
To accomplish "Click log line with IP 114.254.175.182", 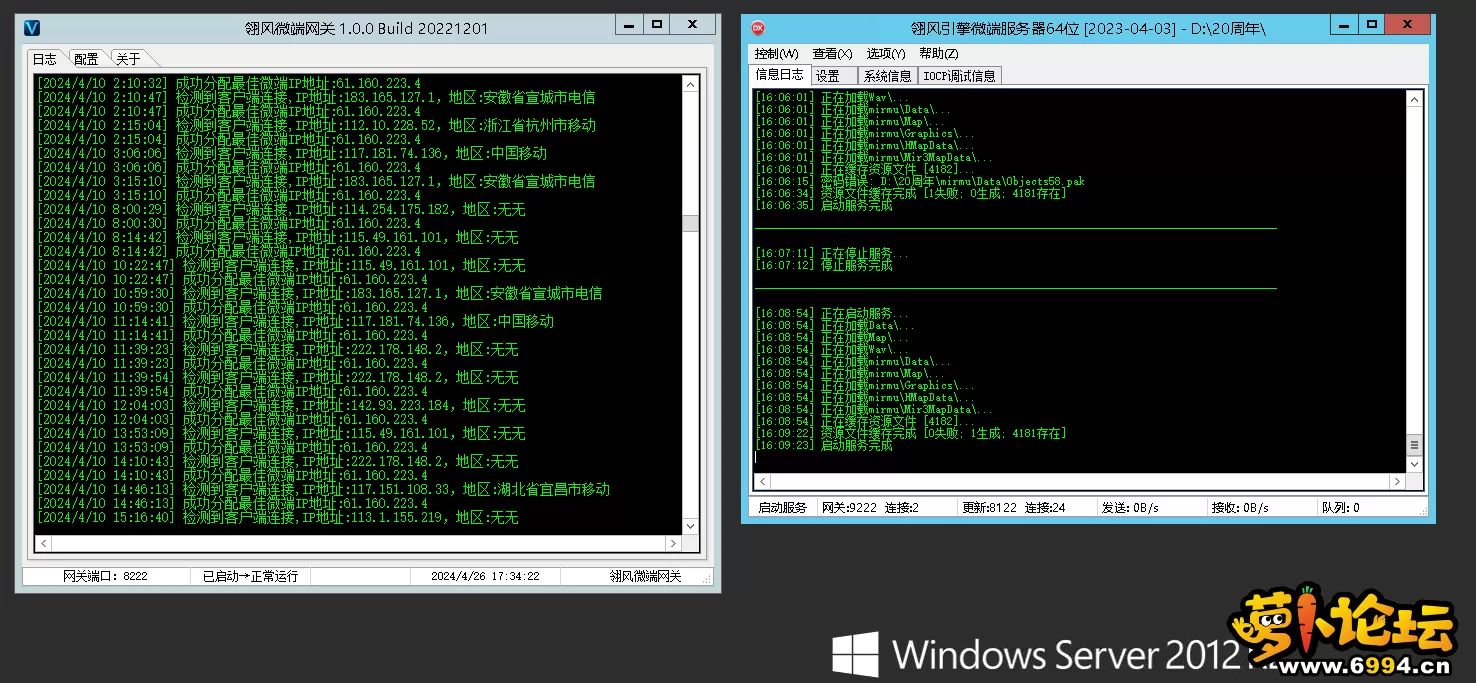I will click(x=281, y=210).
